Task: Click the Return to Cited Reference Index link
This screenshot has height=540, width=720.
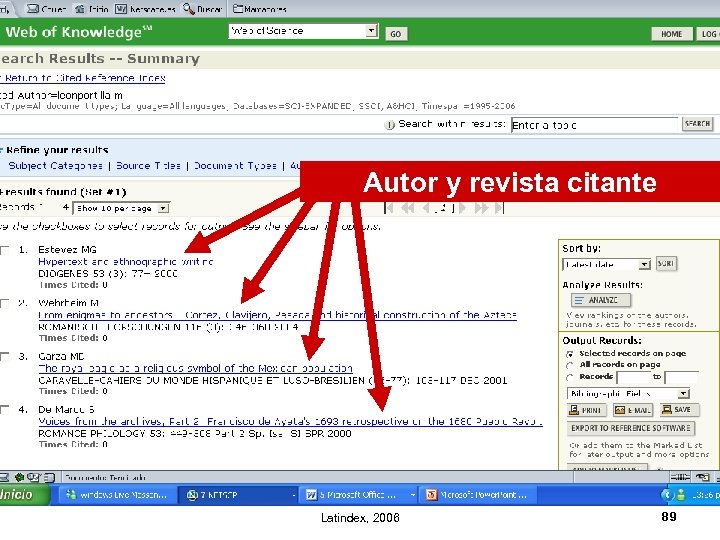Action: coord(83,78)
